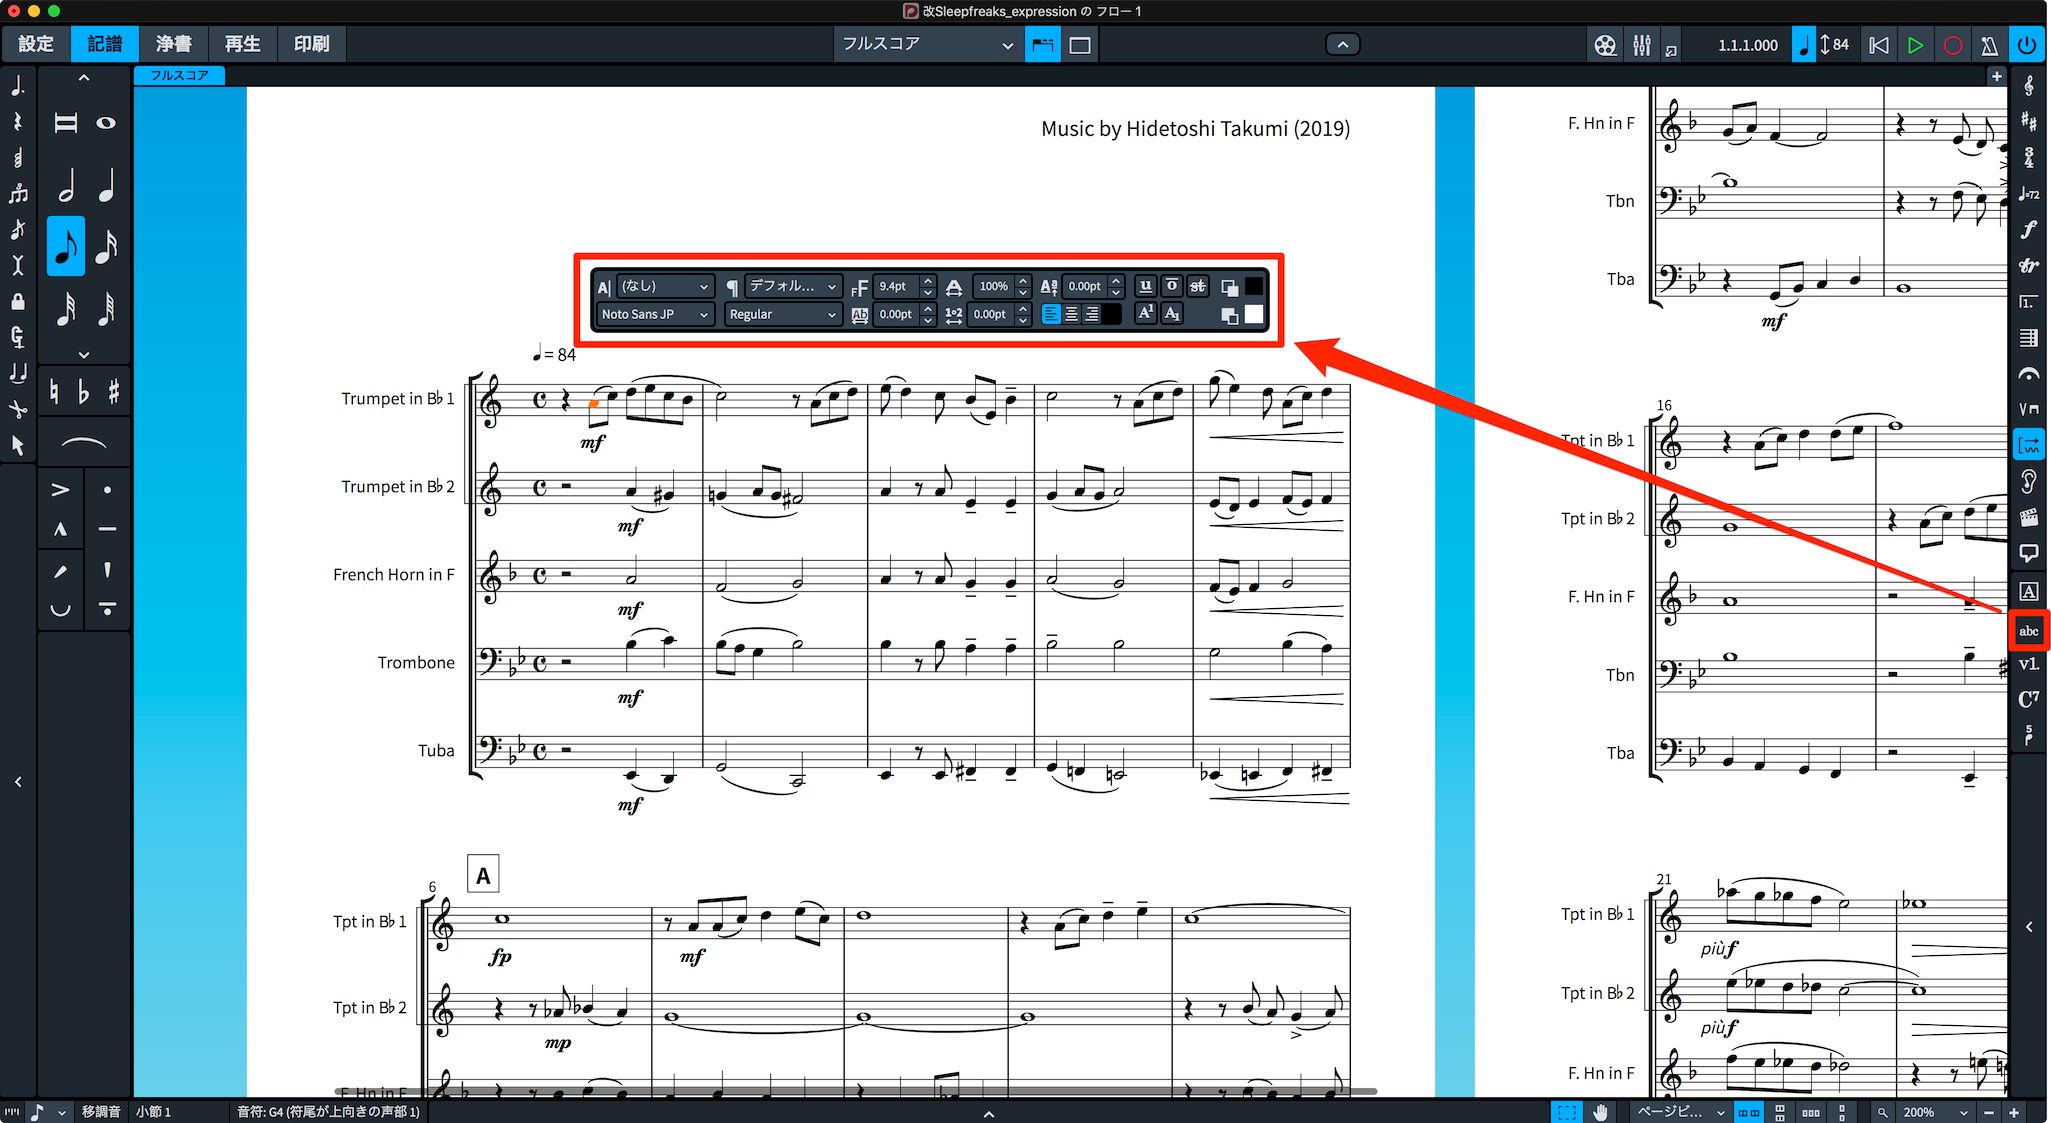Viewport: 2051px width, 1123px height.
Task: Open the clefs panel on right toolbox
Action: pyautogui.click(x=2028, y=86)
